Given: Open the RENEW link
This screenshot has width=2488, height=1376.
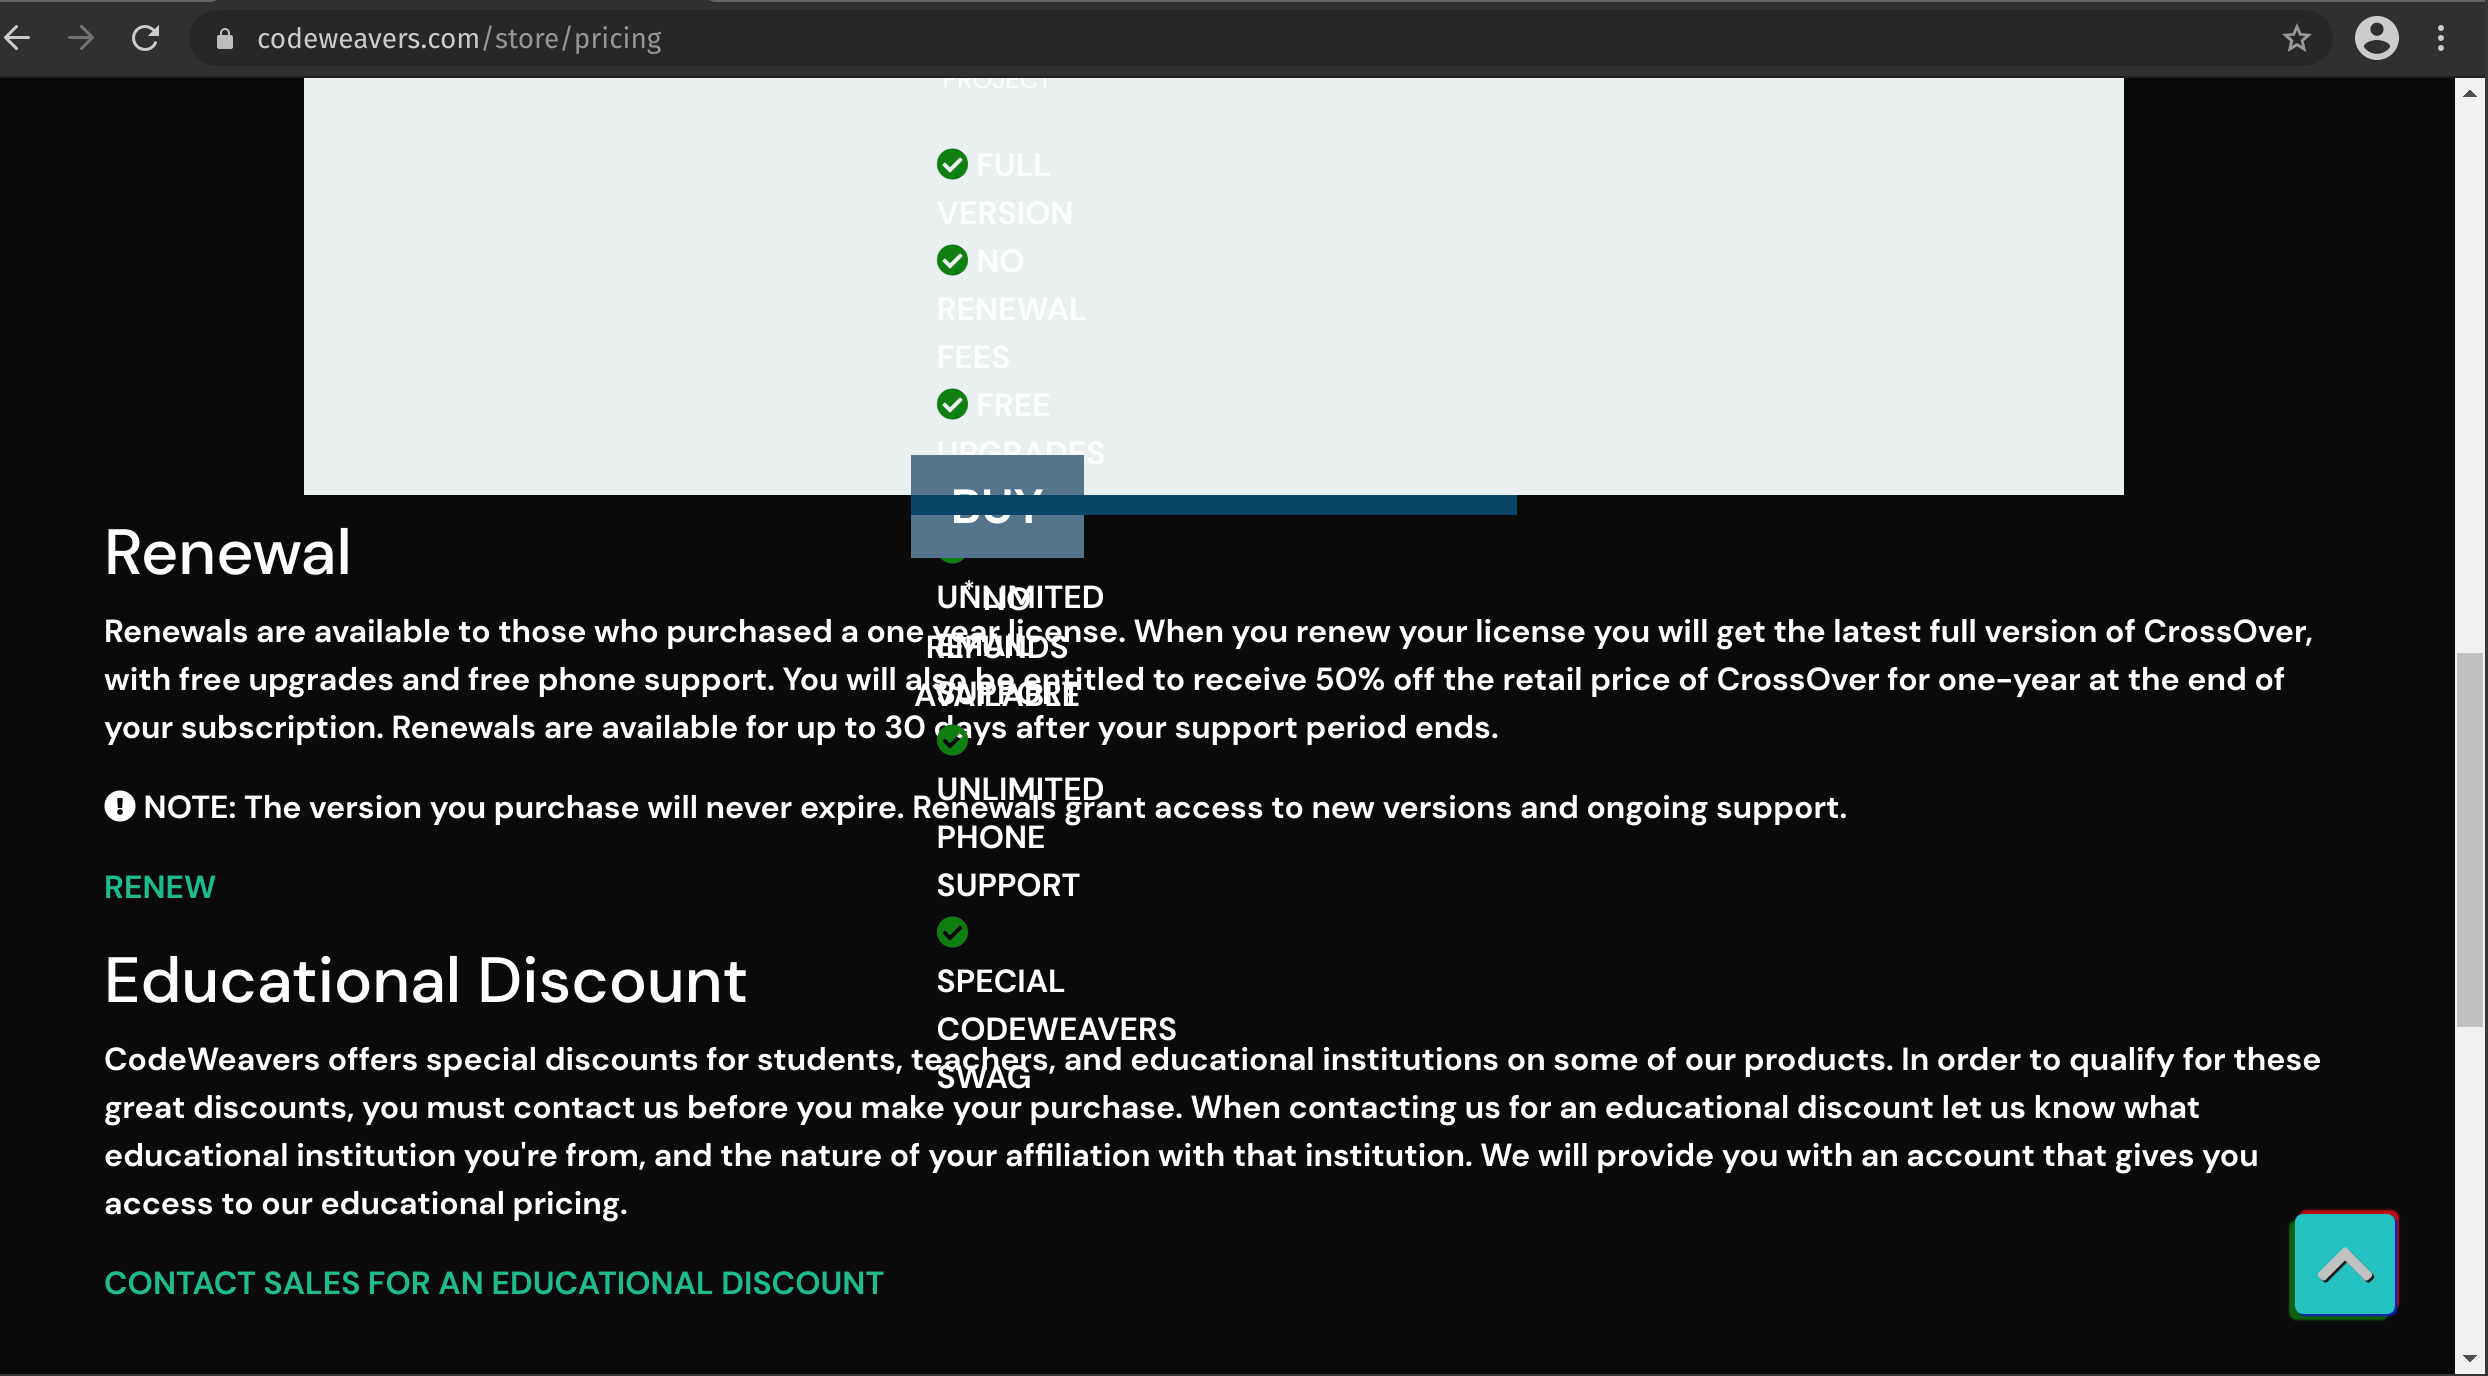Looking at the screenshot, I should pos(159,886).
